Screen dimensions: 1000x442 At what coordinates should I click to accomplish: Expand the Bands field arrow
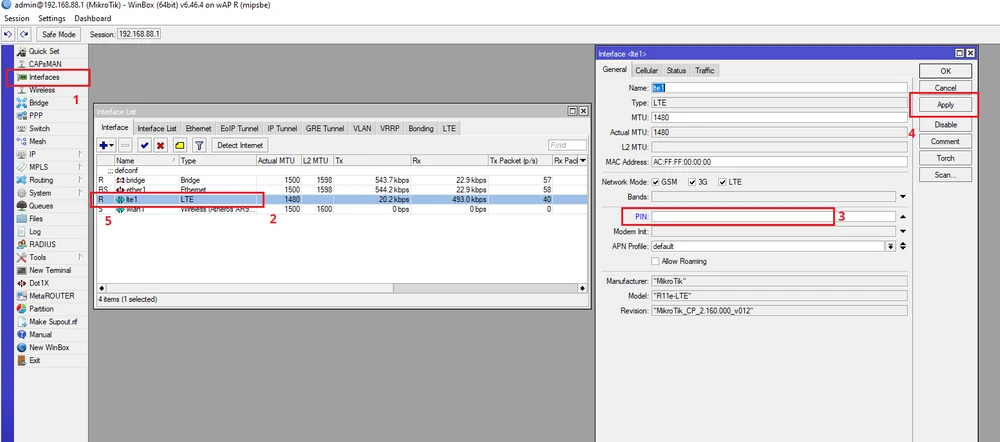click(903, 197)
